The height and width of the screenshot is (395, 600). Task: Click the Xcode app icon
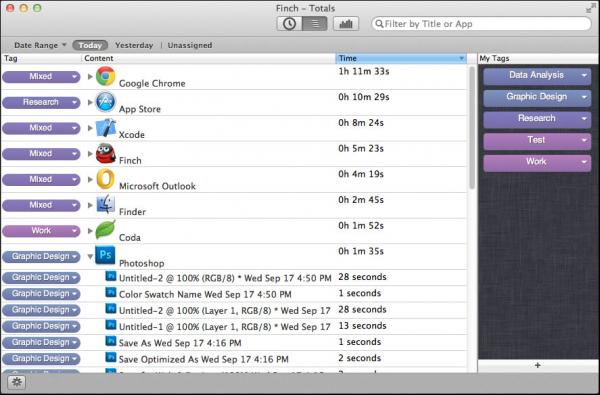point(105,127)
